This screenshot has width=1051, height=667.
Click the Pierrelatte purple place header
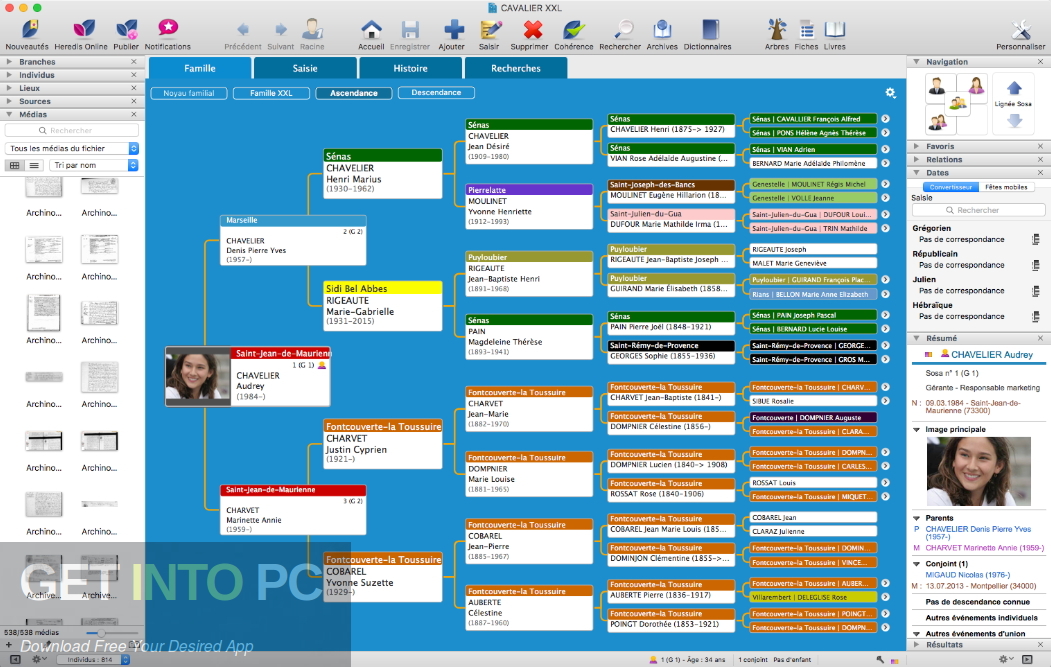(x=529, y=190)
